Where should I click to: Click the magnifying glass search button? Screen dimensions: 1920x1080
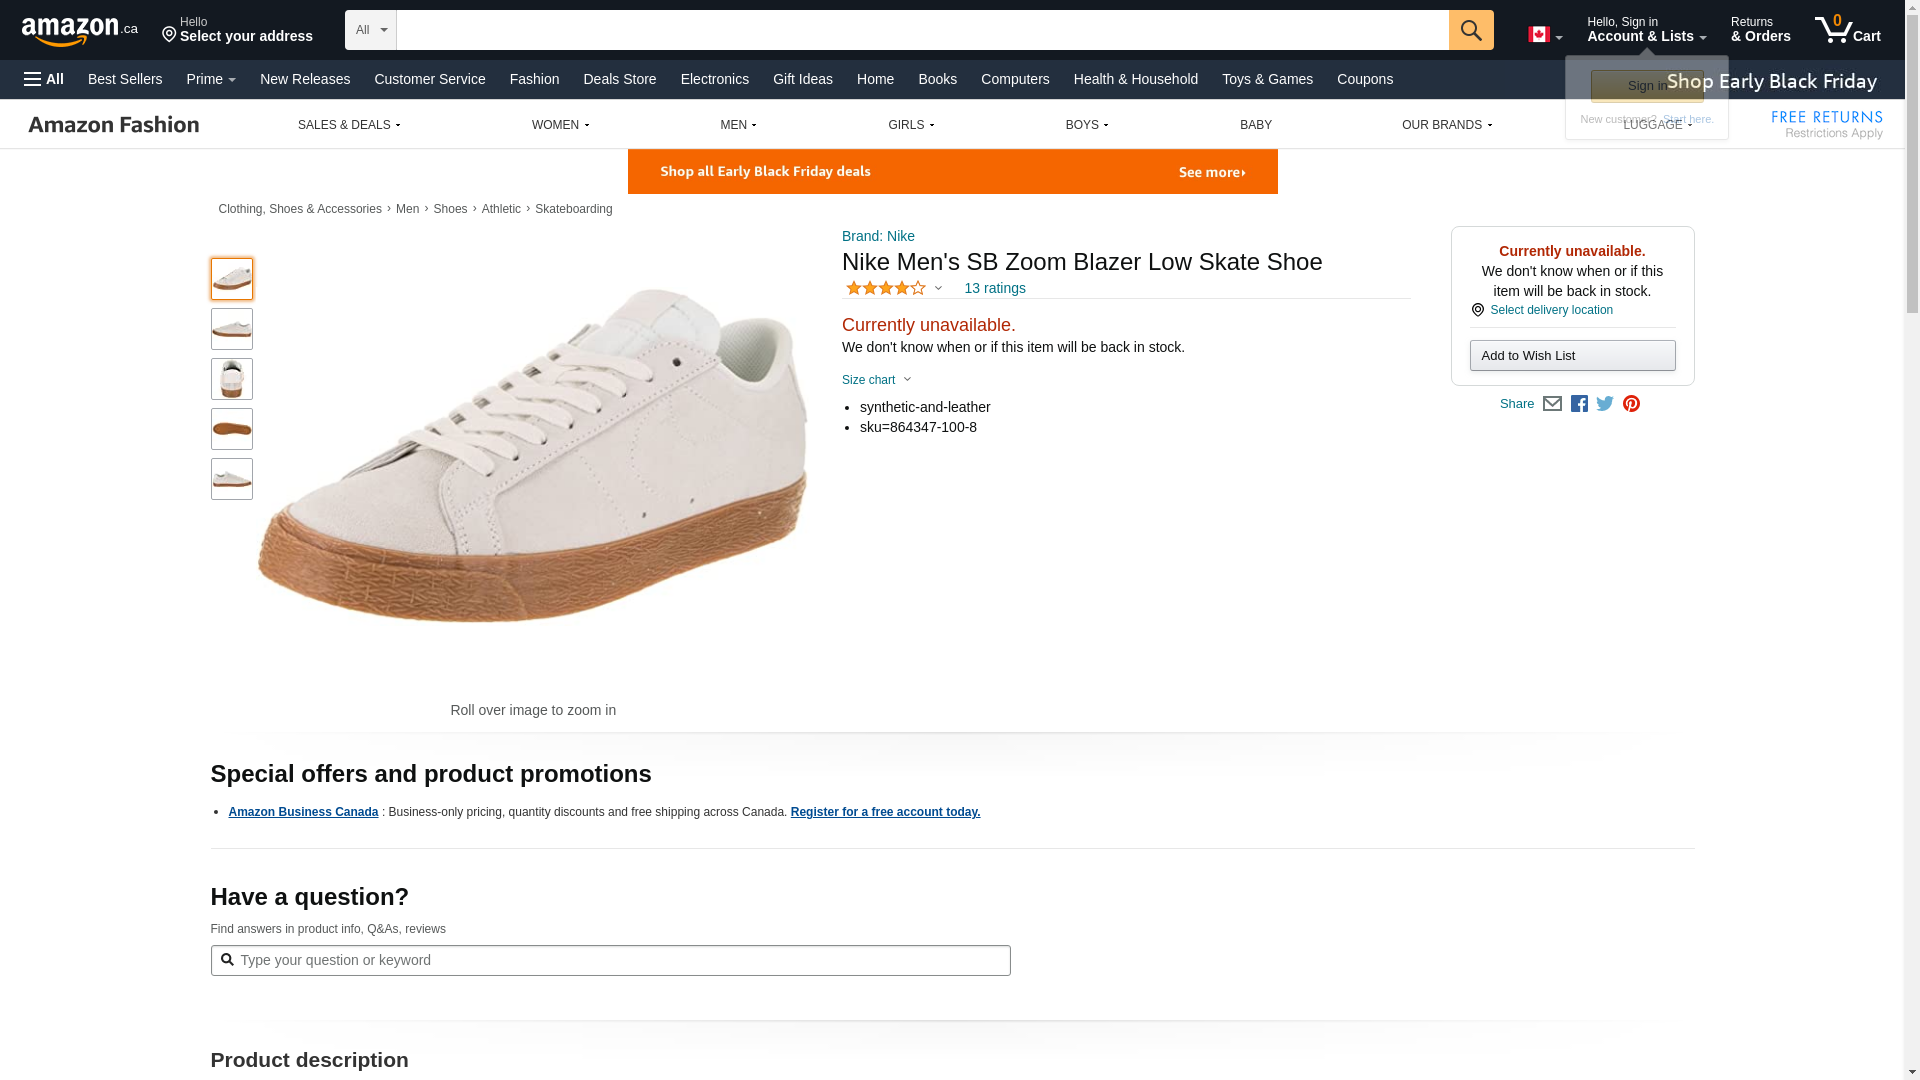tap(1470, 30)
